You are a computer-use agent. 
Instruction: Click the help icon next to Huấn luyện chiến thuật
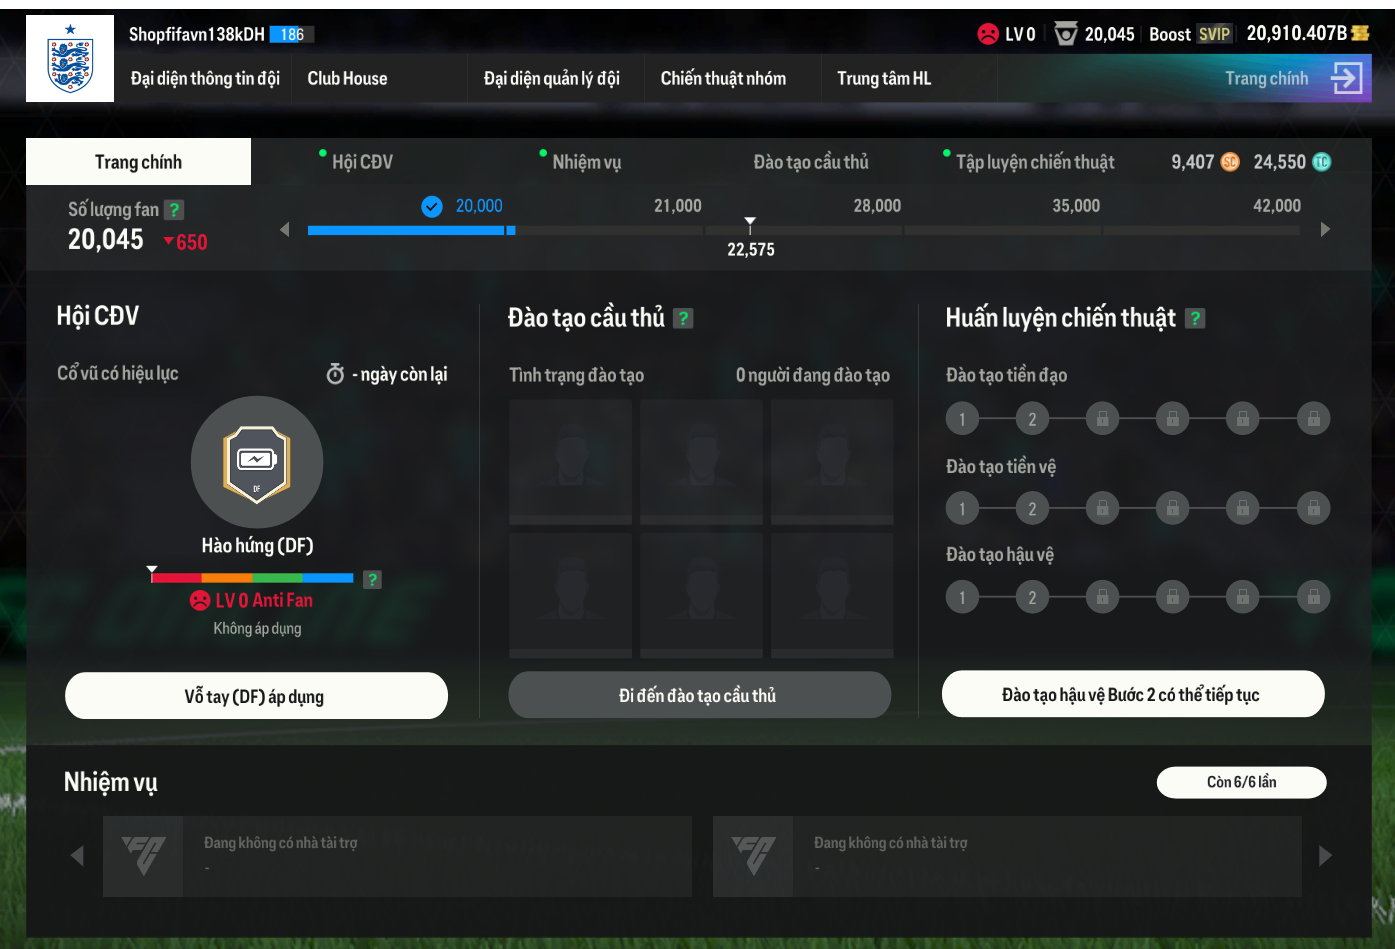1195,318
